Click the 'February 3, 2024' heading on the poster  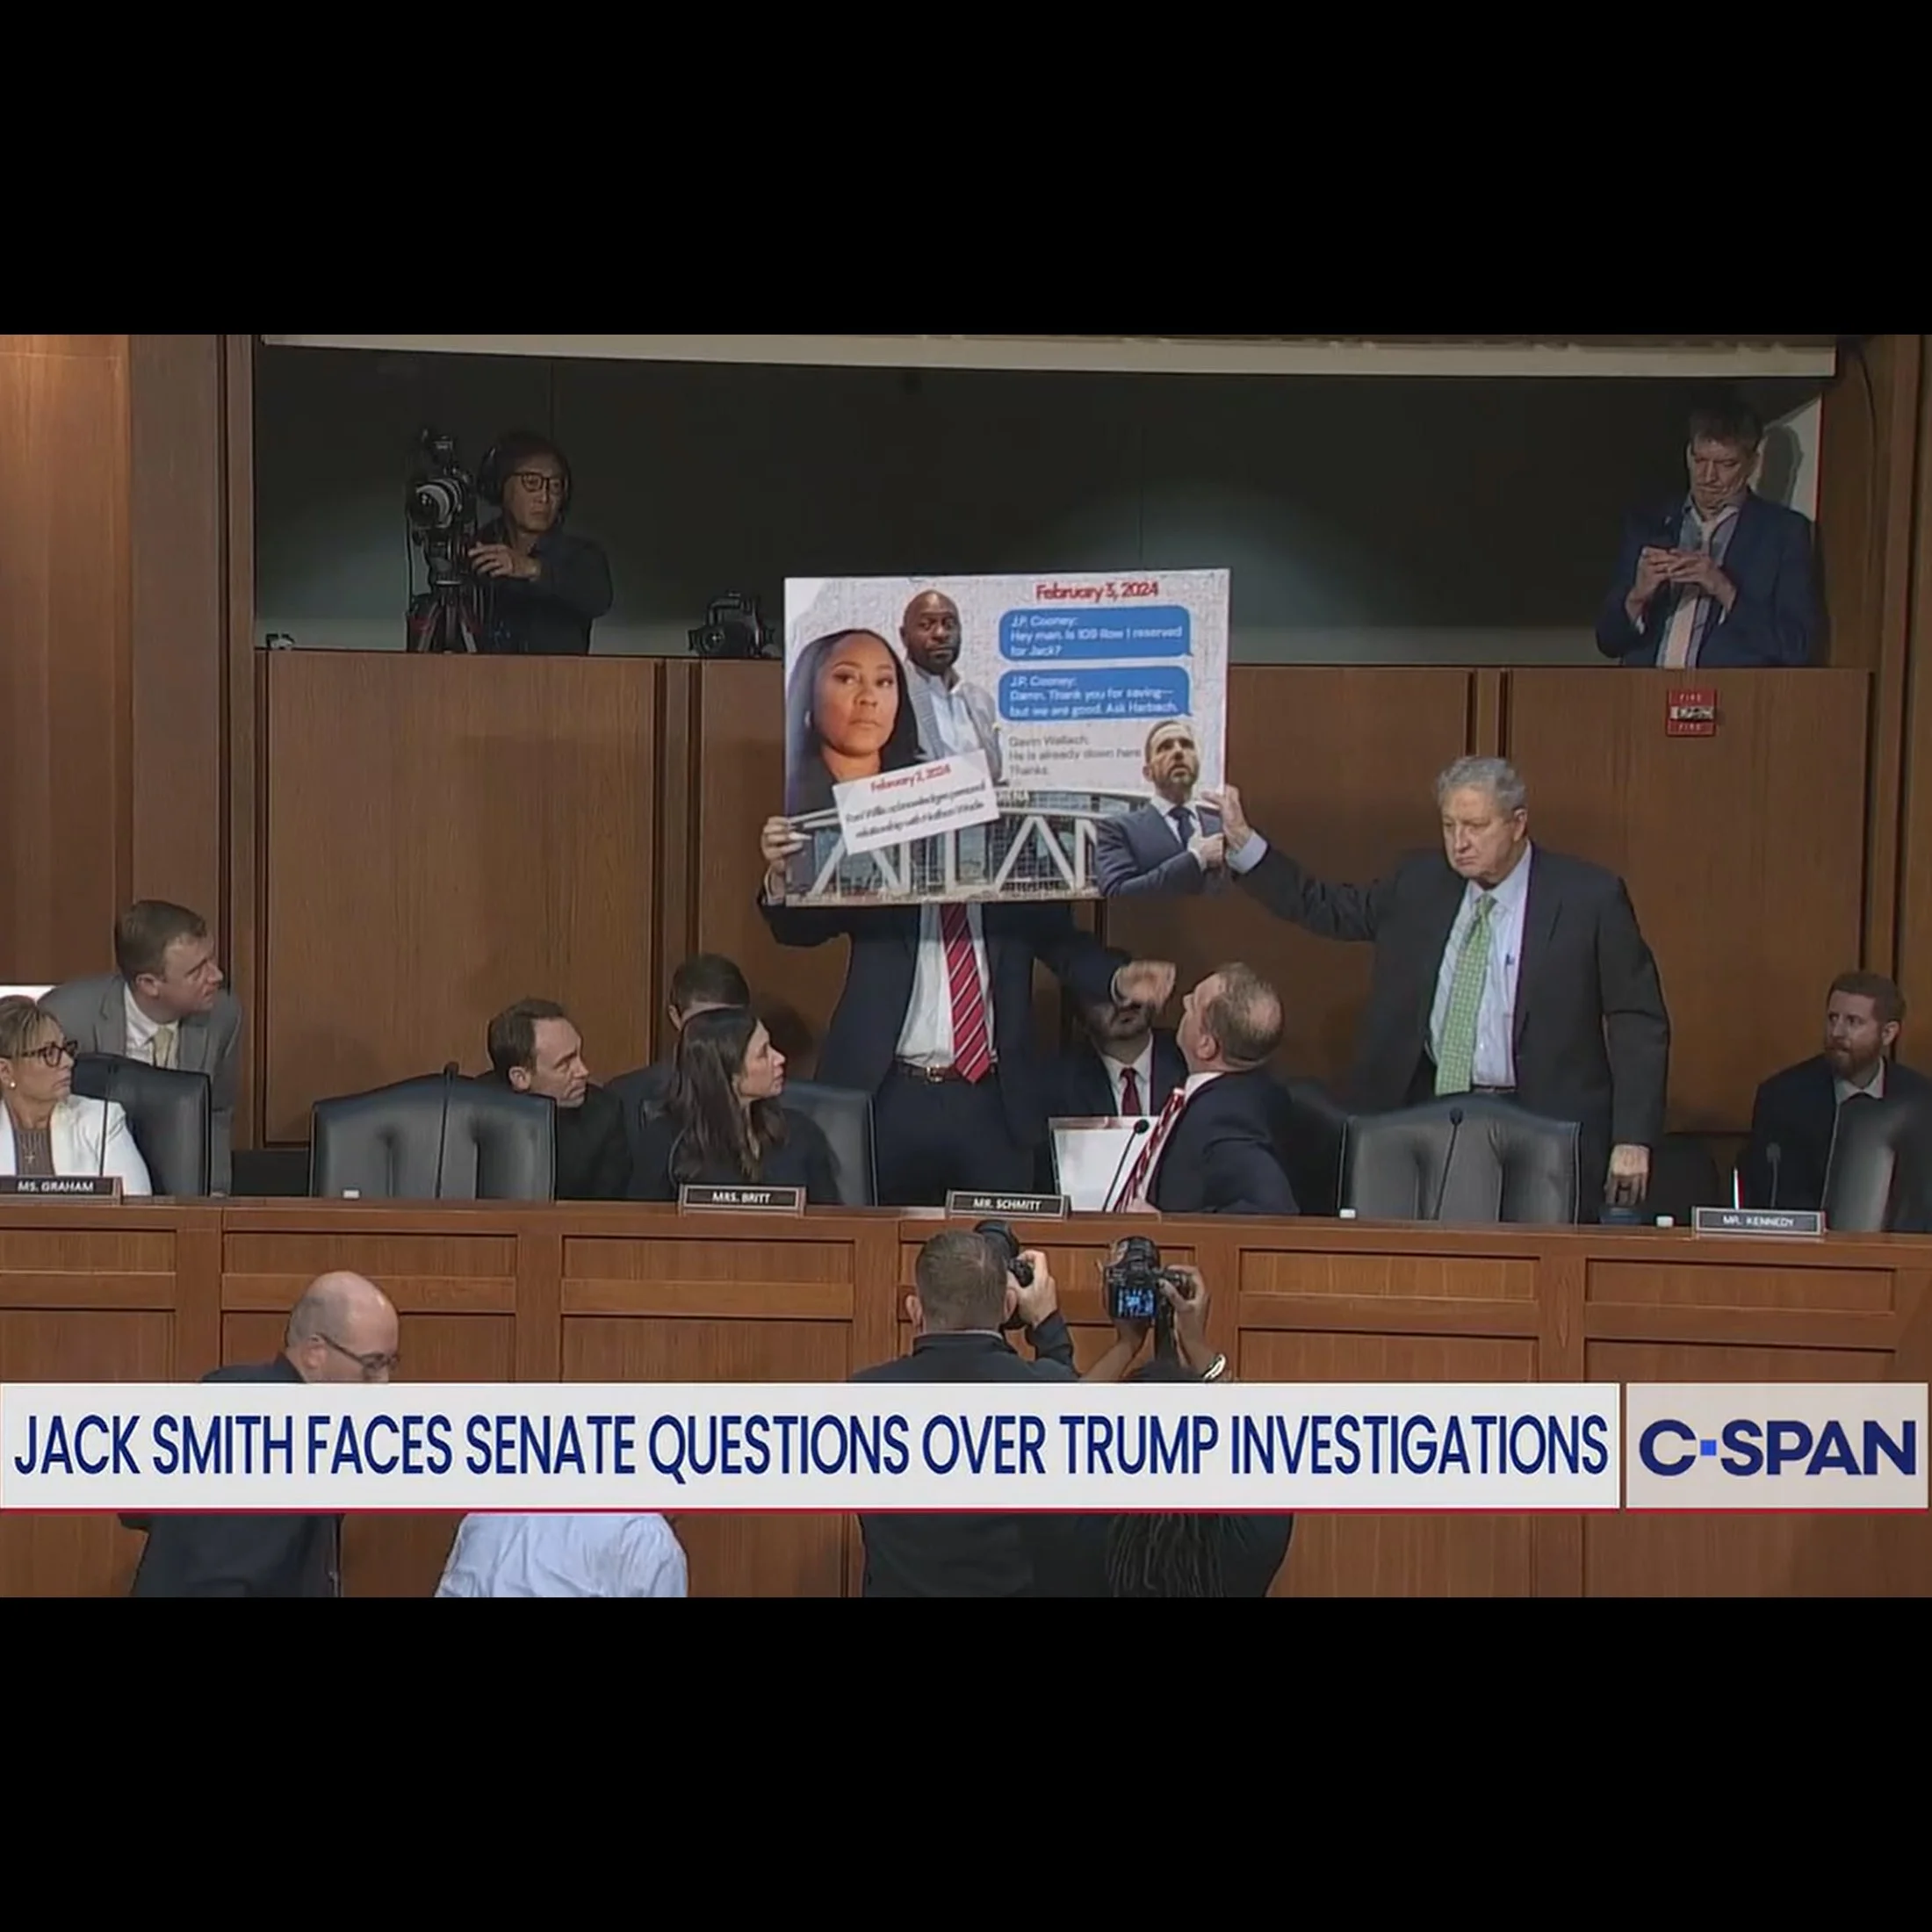1096,591
